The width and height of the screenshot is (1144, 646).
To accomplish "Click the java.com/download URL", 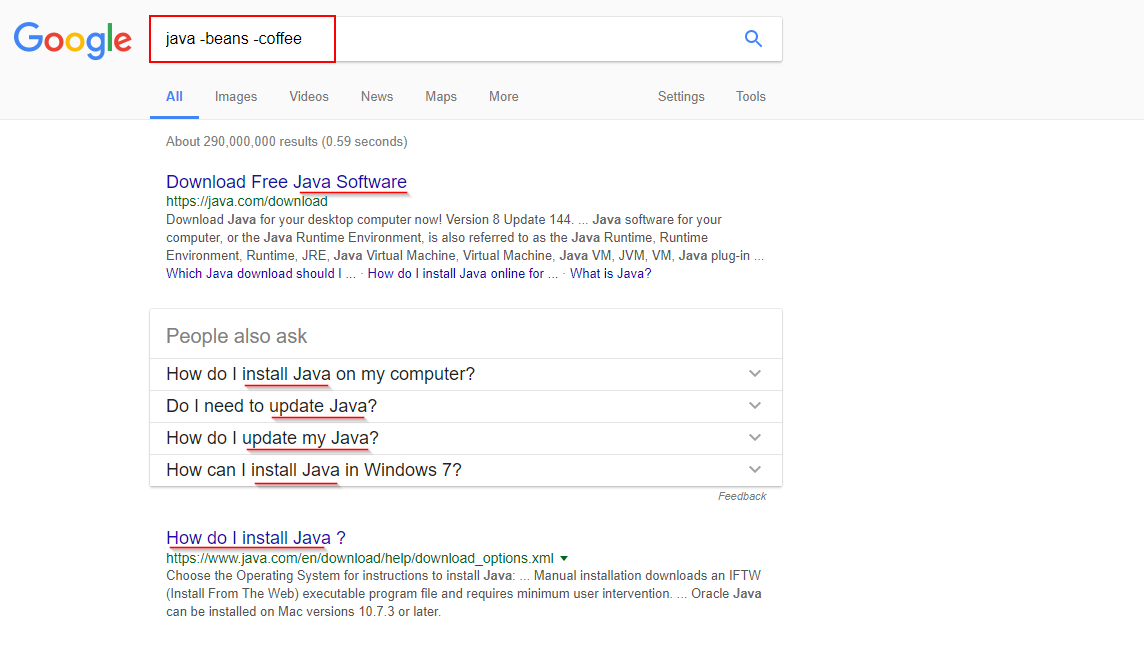I will (247, 201).
